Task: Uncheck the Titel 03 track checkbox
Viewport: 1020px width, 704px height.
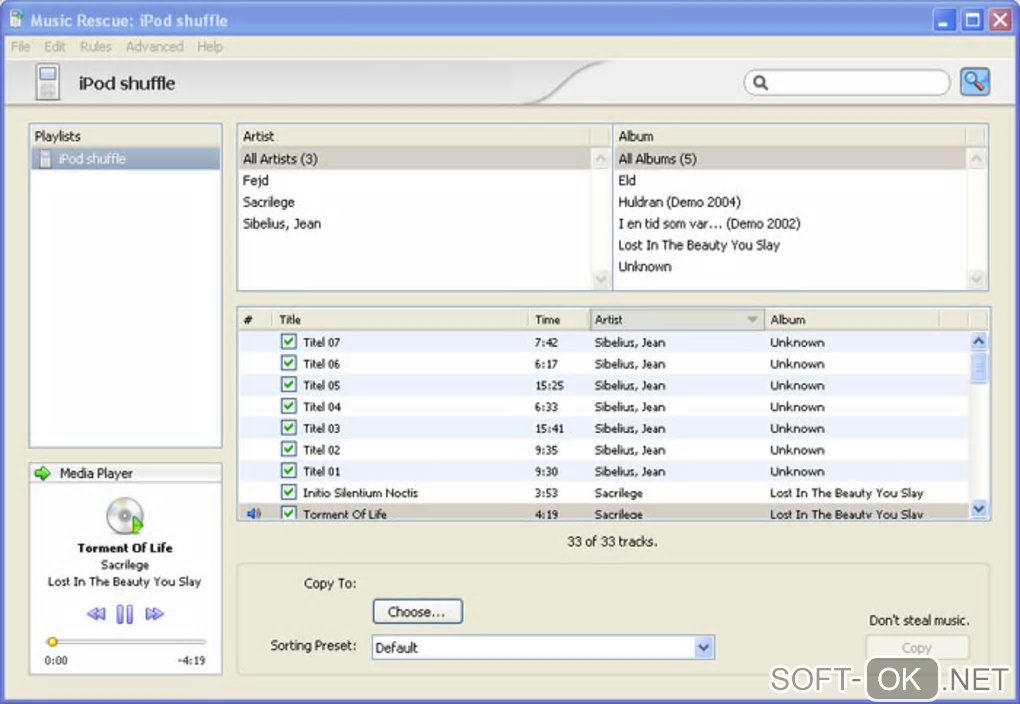Action: [x=289, y=428]
